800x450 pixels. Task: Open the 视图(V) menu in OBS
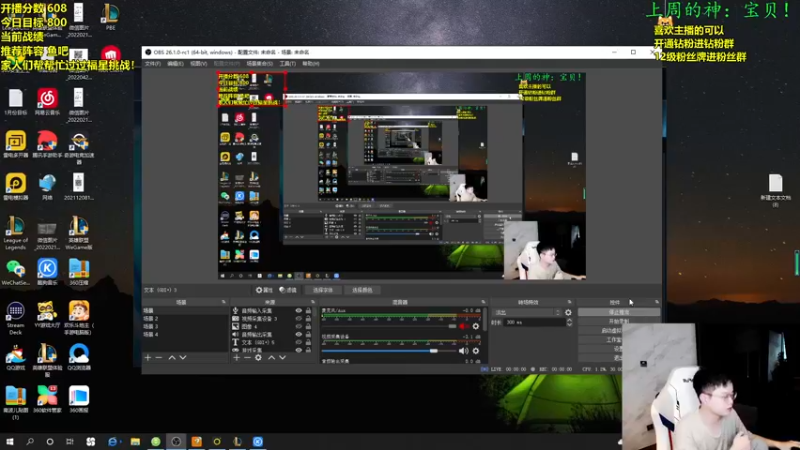pos(198,64)
